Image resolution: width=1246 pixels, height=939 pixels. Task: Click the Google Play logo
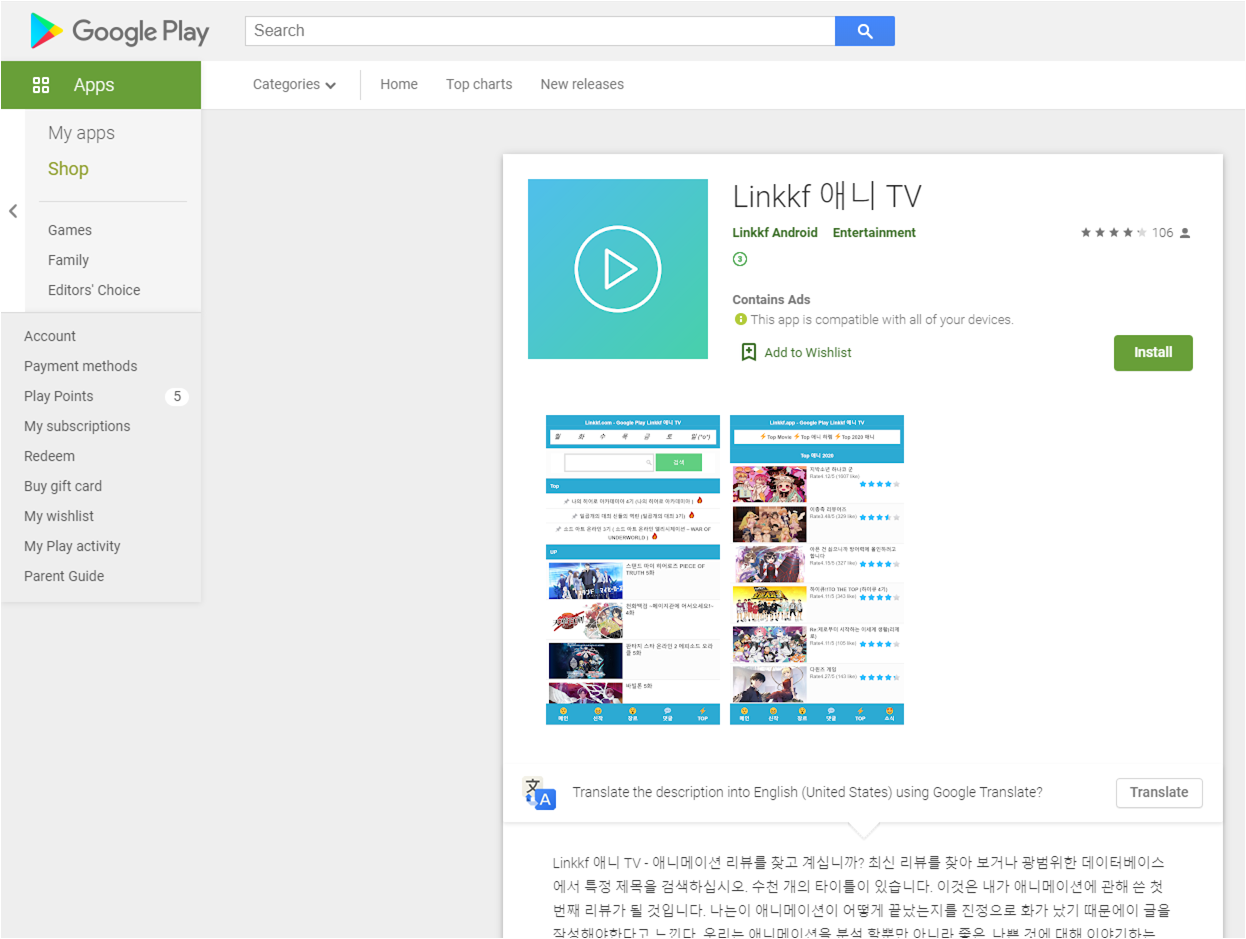(x=120, y=31)
